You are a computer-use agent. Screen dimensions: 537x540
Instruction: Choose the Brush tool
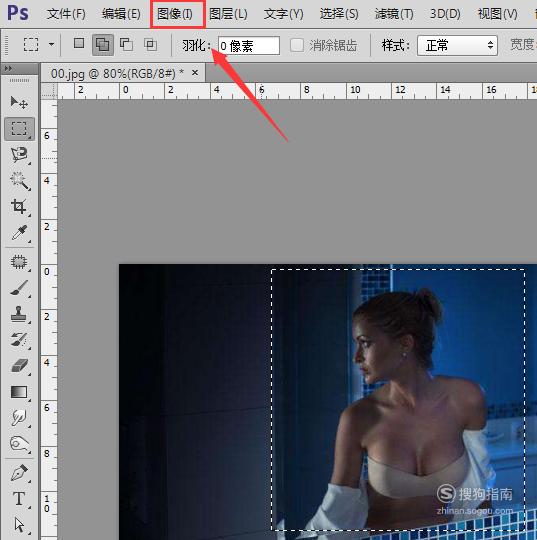(19, 288)
